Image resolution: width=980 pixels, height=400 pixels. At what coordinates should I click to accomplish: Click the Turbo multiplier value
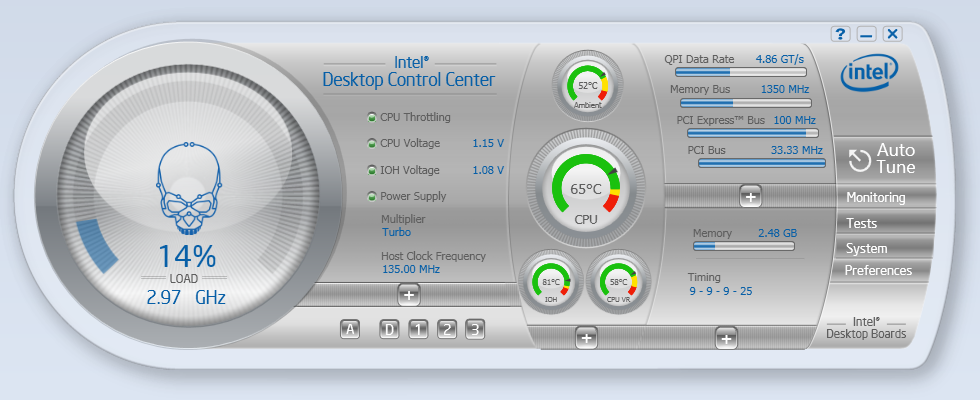click(396, 232)
